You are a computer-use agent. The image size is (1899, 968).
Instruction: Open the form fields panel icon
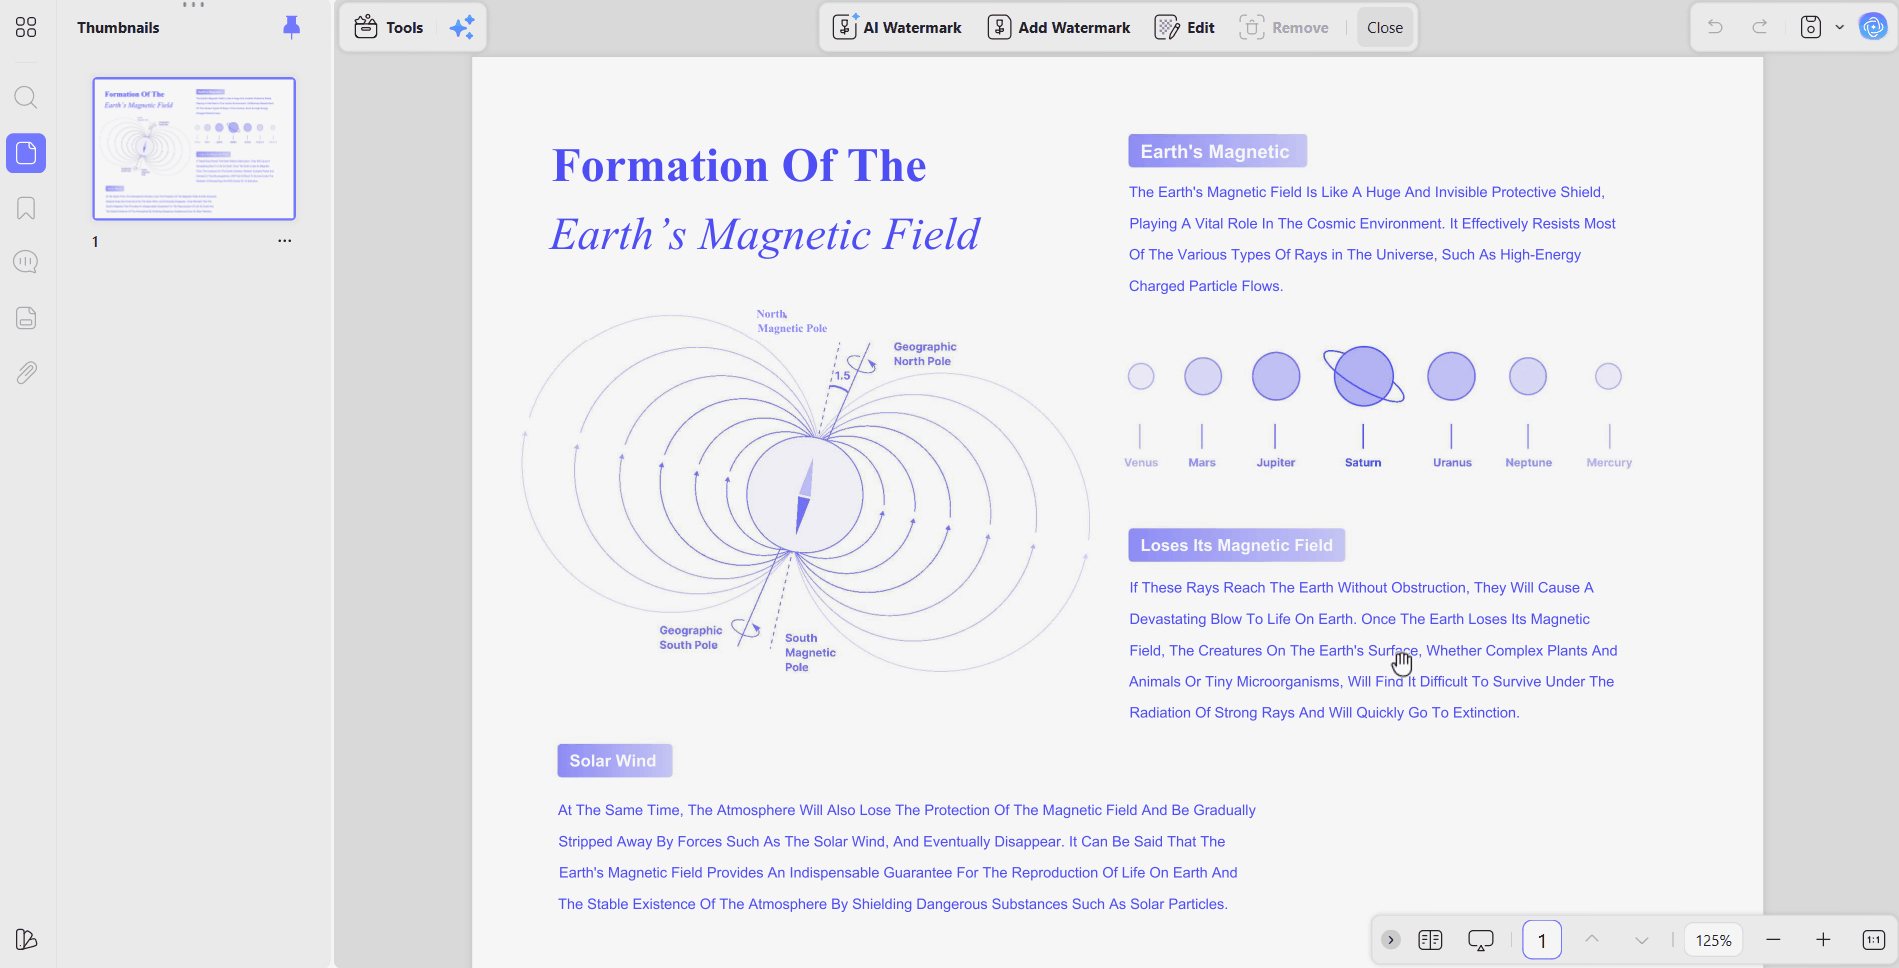26,318
